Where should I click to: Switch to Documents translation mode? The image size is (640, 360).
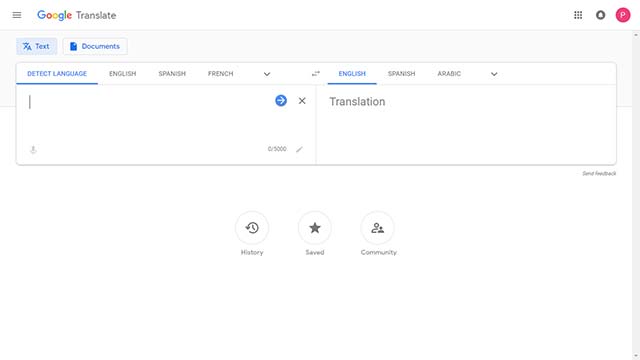pyautogui.click(x=95, y=47)
